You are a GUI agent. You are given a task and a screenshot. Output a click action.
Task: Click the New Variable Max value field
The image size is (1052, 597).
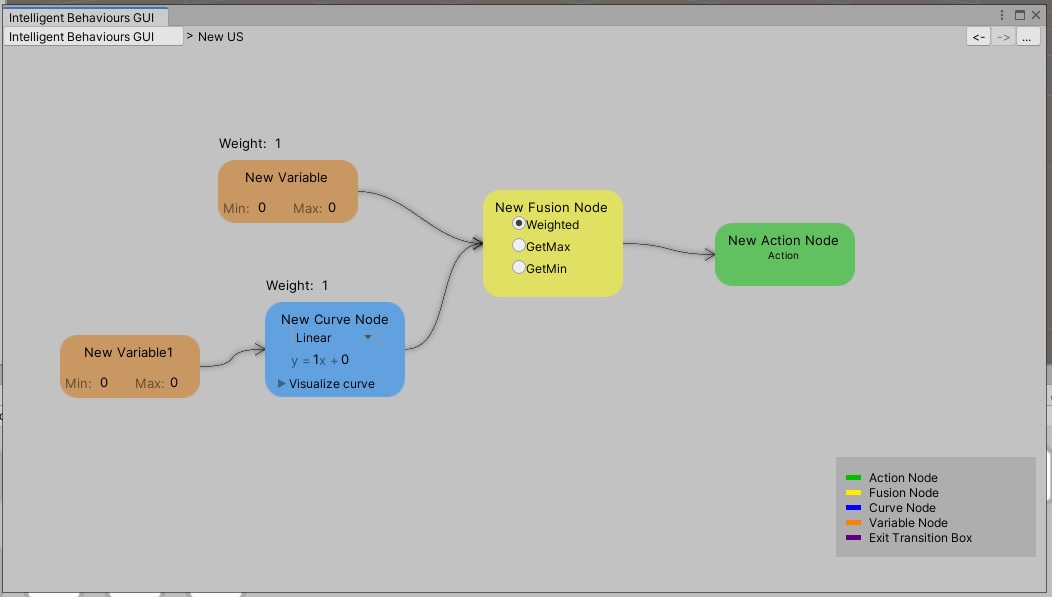click(332, 208)
